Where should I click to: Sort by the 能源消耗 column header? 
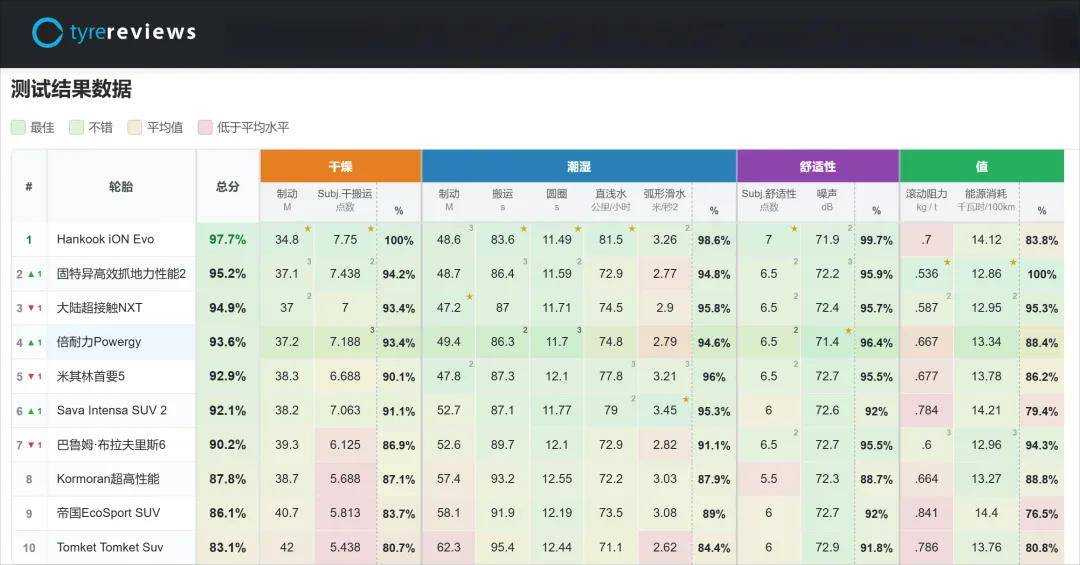click(x=986, y=201)
